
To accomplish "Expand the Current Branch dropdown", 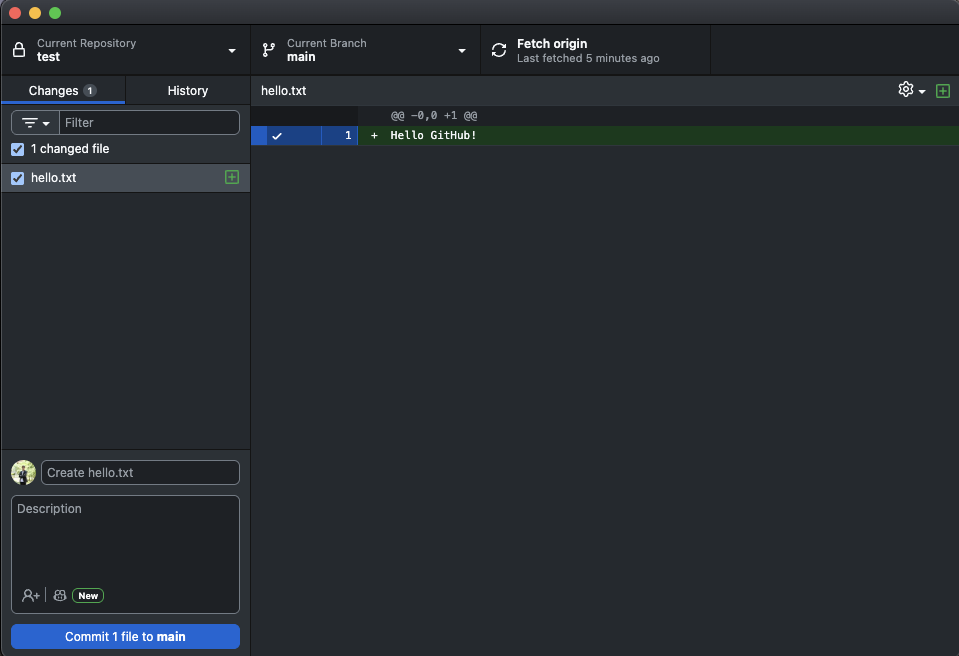I will click(365, 50).
